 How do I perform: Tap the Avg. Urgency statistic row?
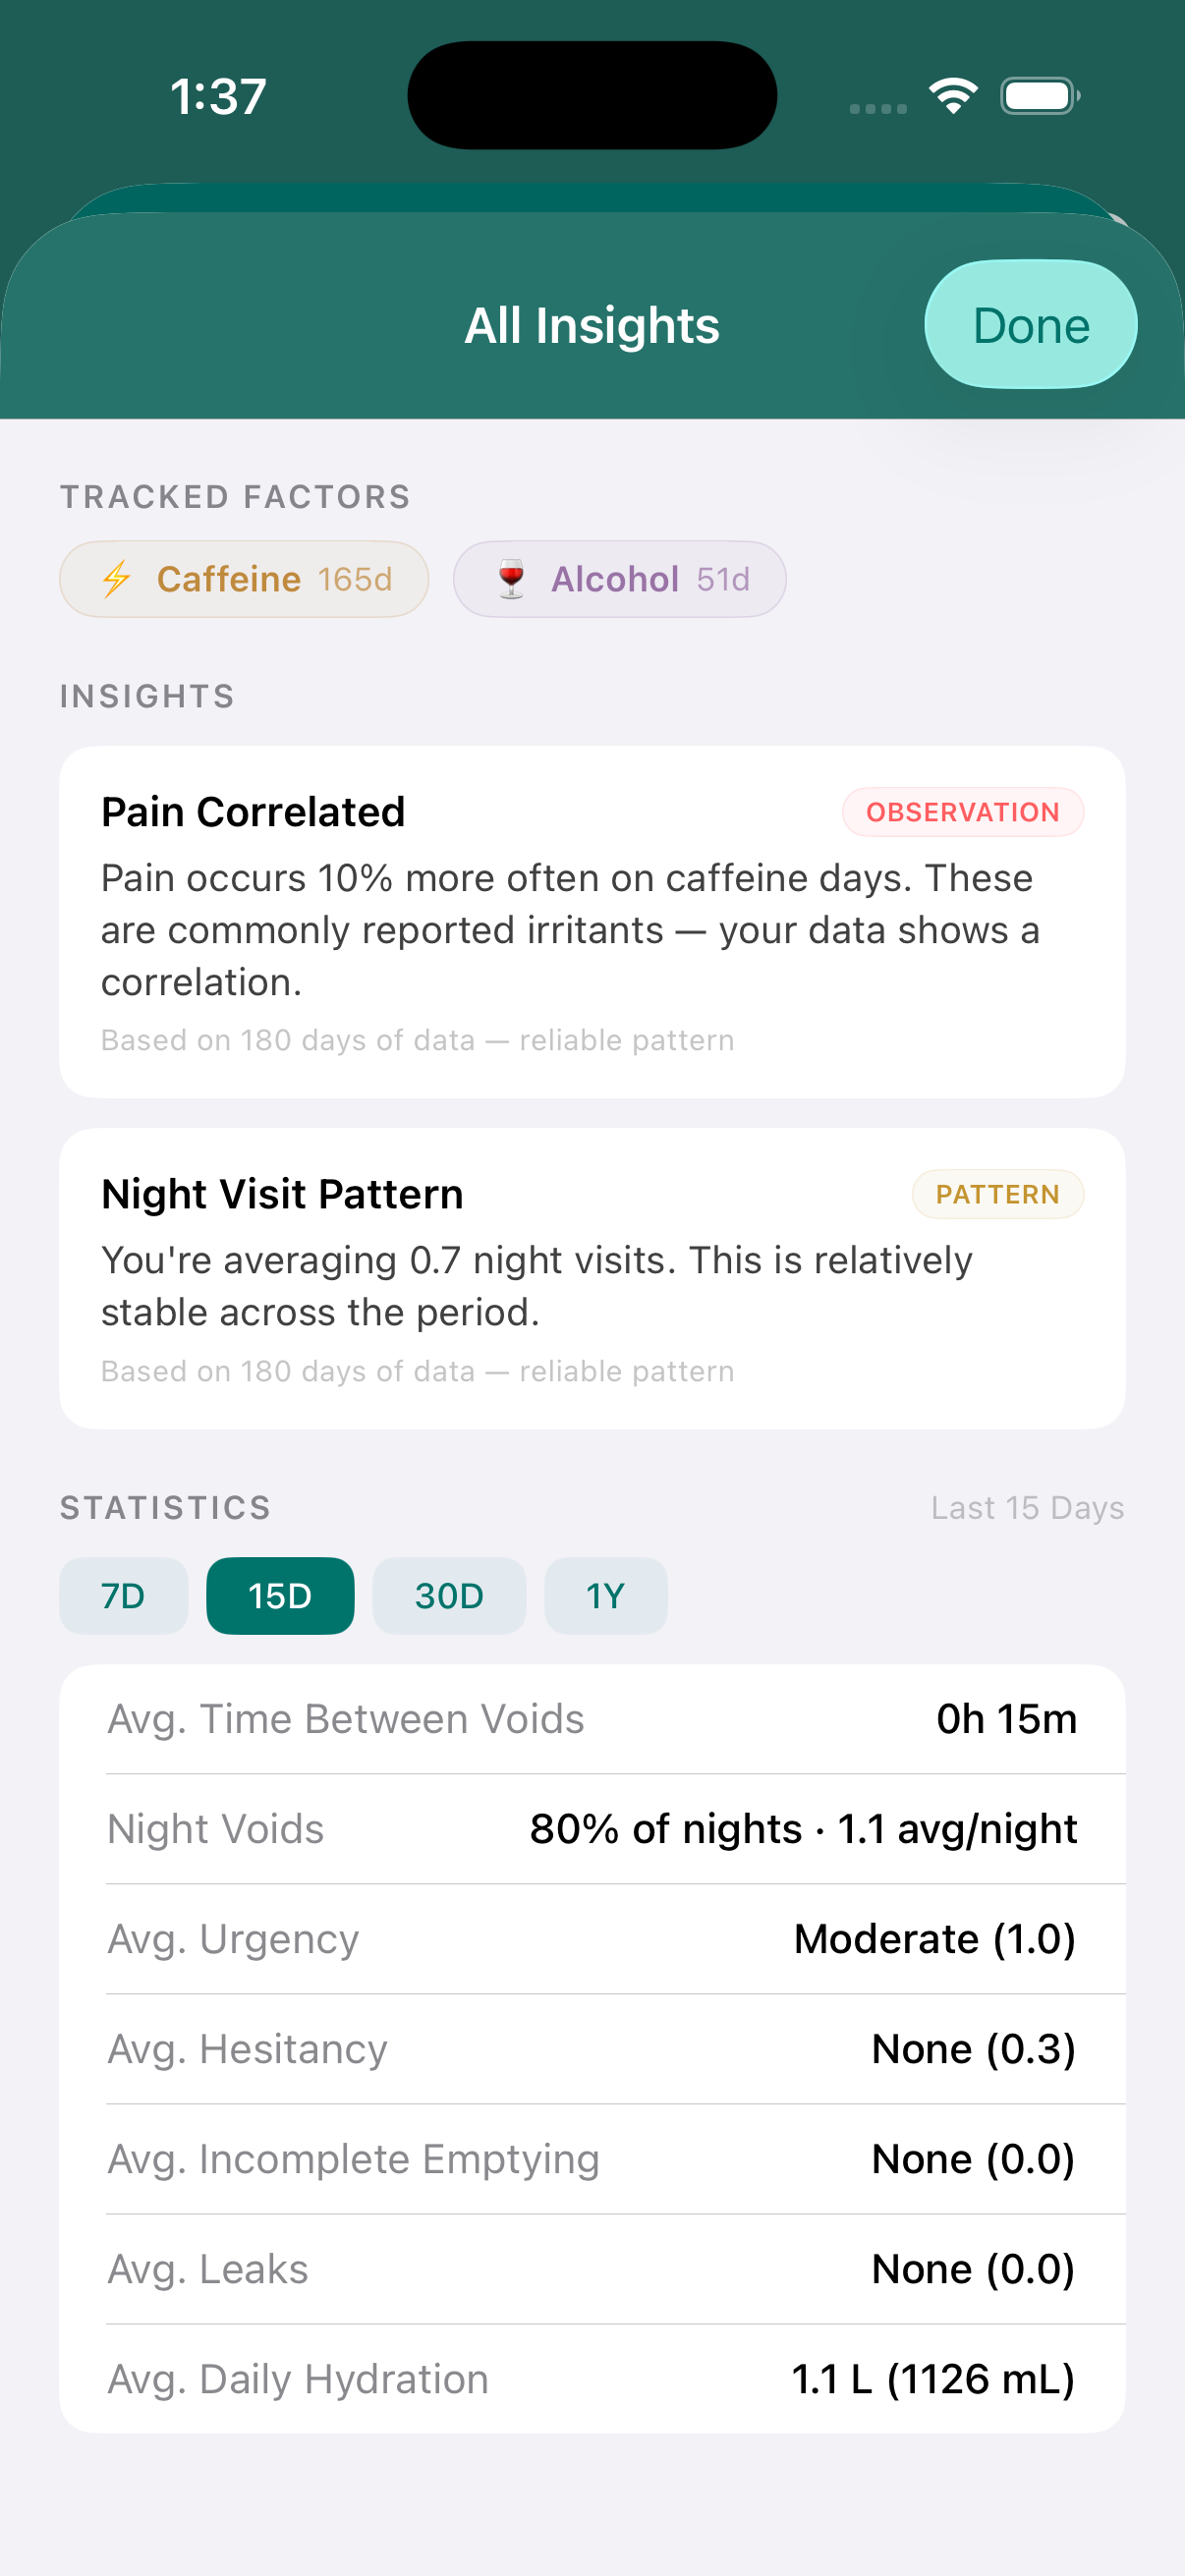pyautogui.click(x=592, y=1938)
